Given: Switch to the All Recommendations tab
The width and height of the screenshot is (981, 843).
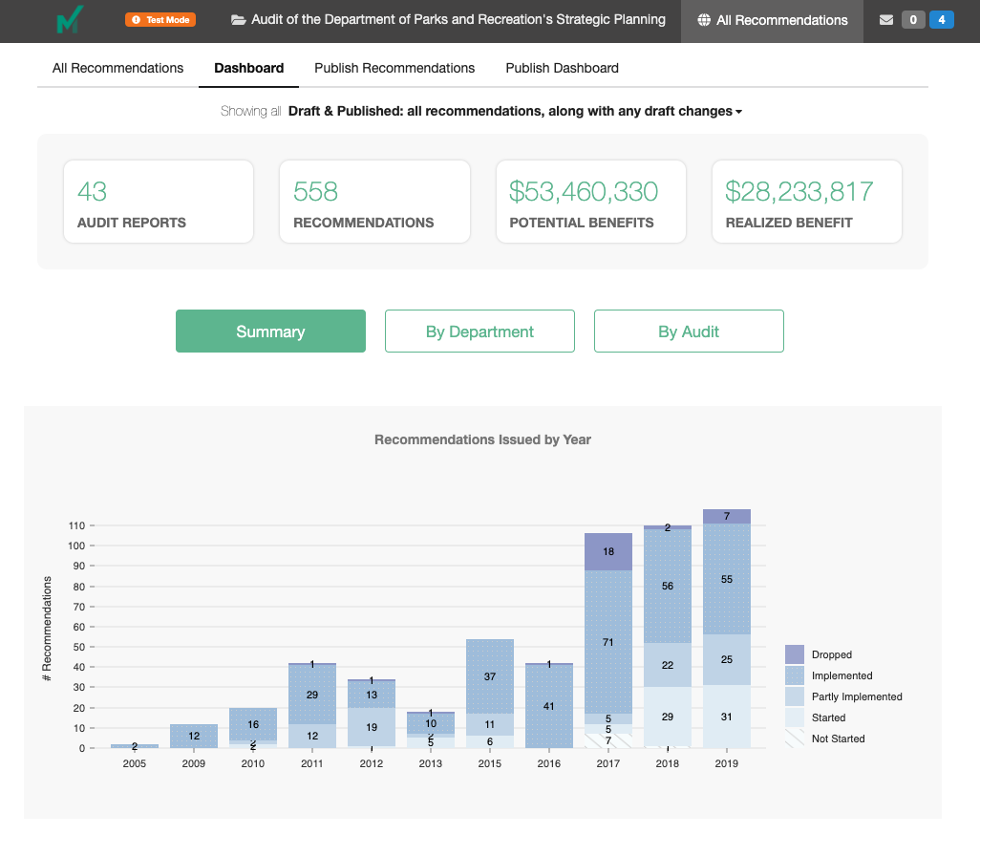Looking at the screenshot, I should [x=118, y=68].
